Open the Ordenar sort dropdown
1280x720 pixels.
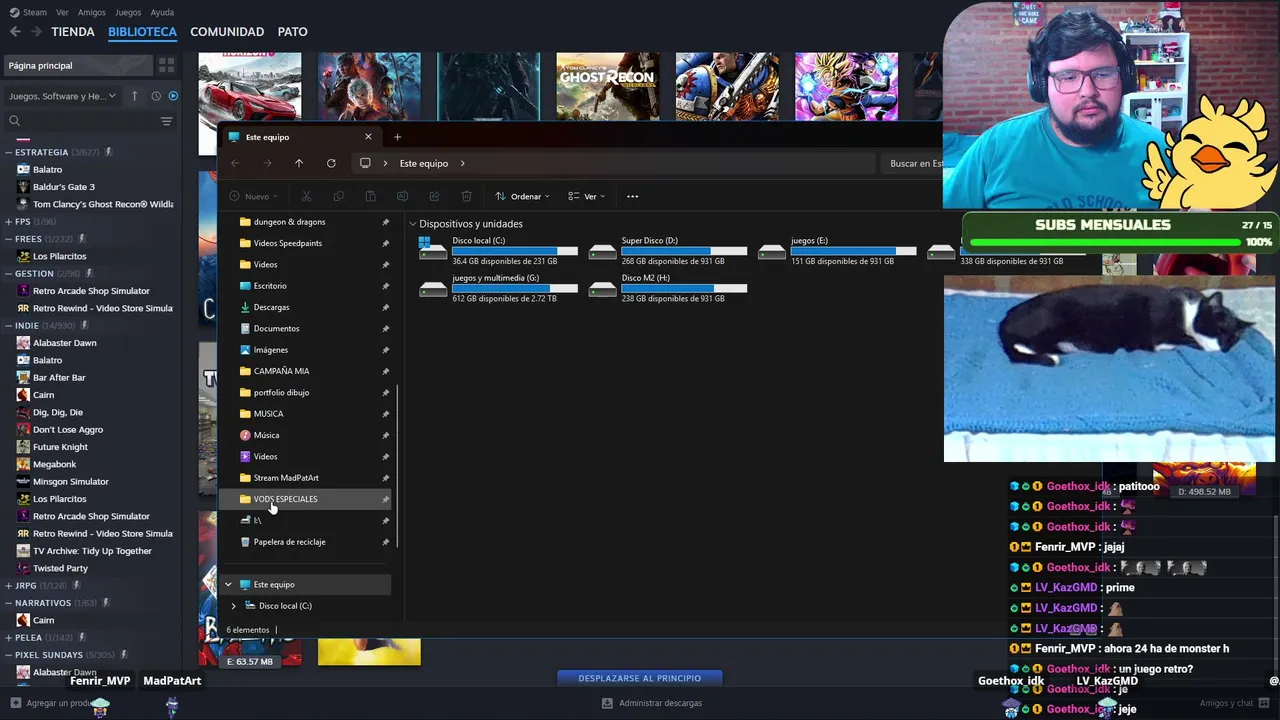523,196
